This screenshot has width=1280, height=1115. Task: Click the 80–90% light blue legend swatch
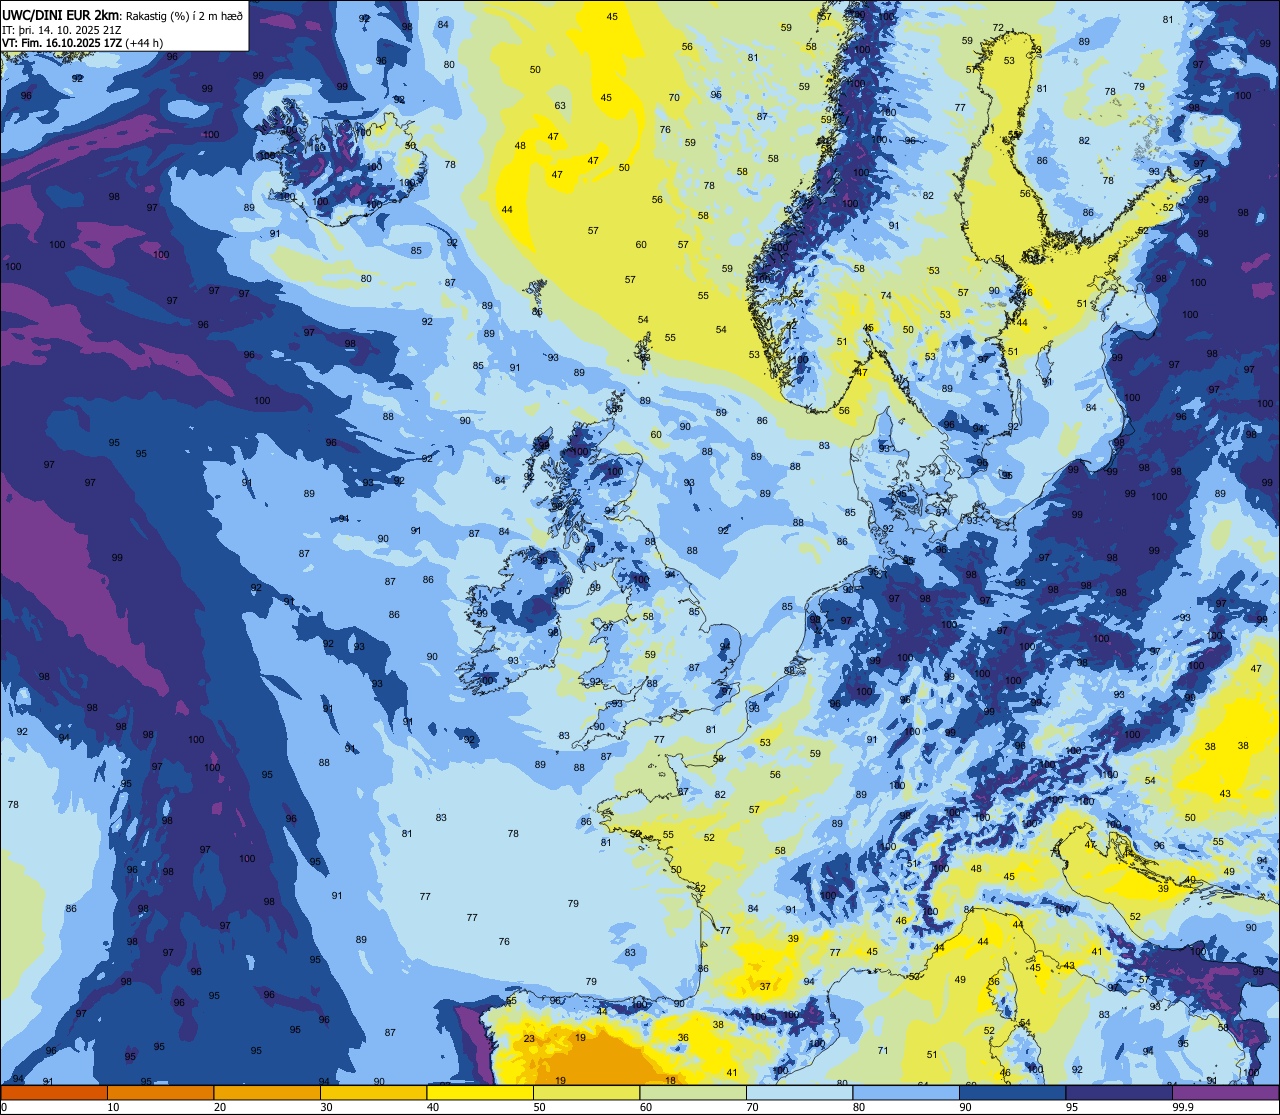coord(906,1092)
